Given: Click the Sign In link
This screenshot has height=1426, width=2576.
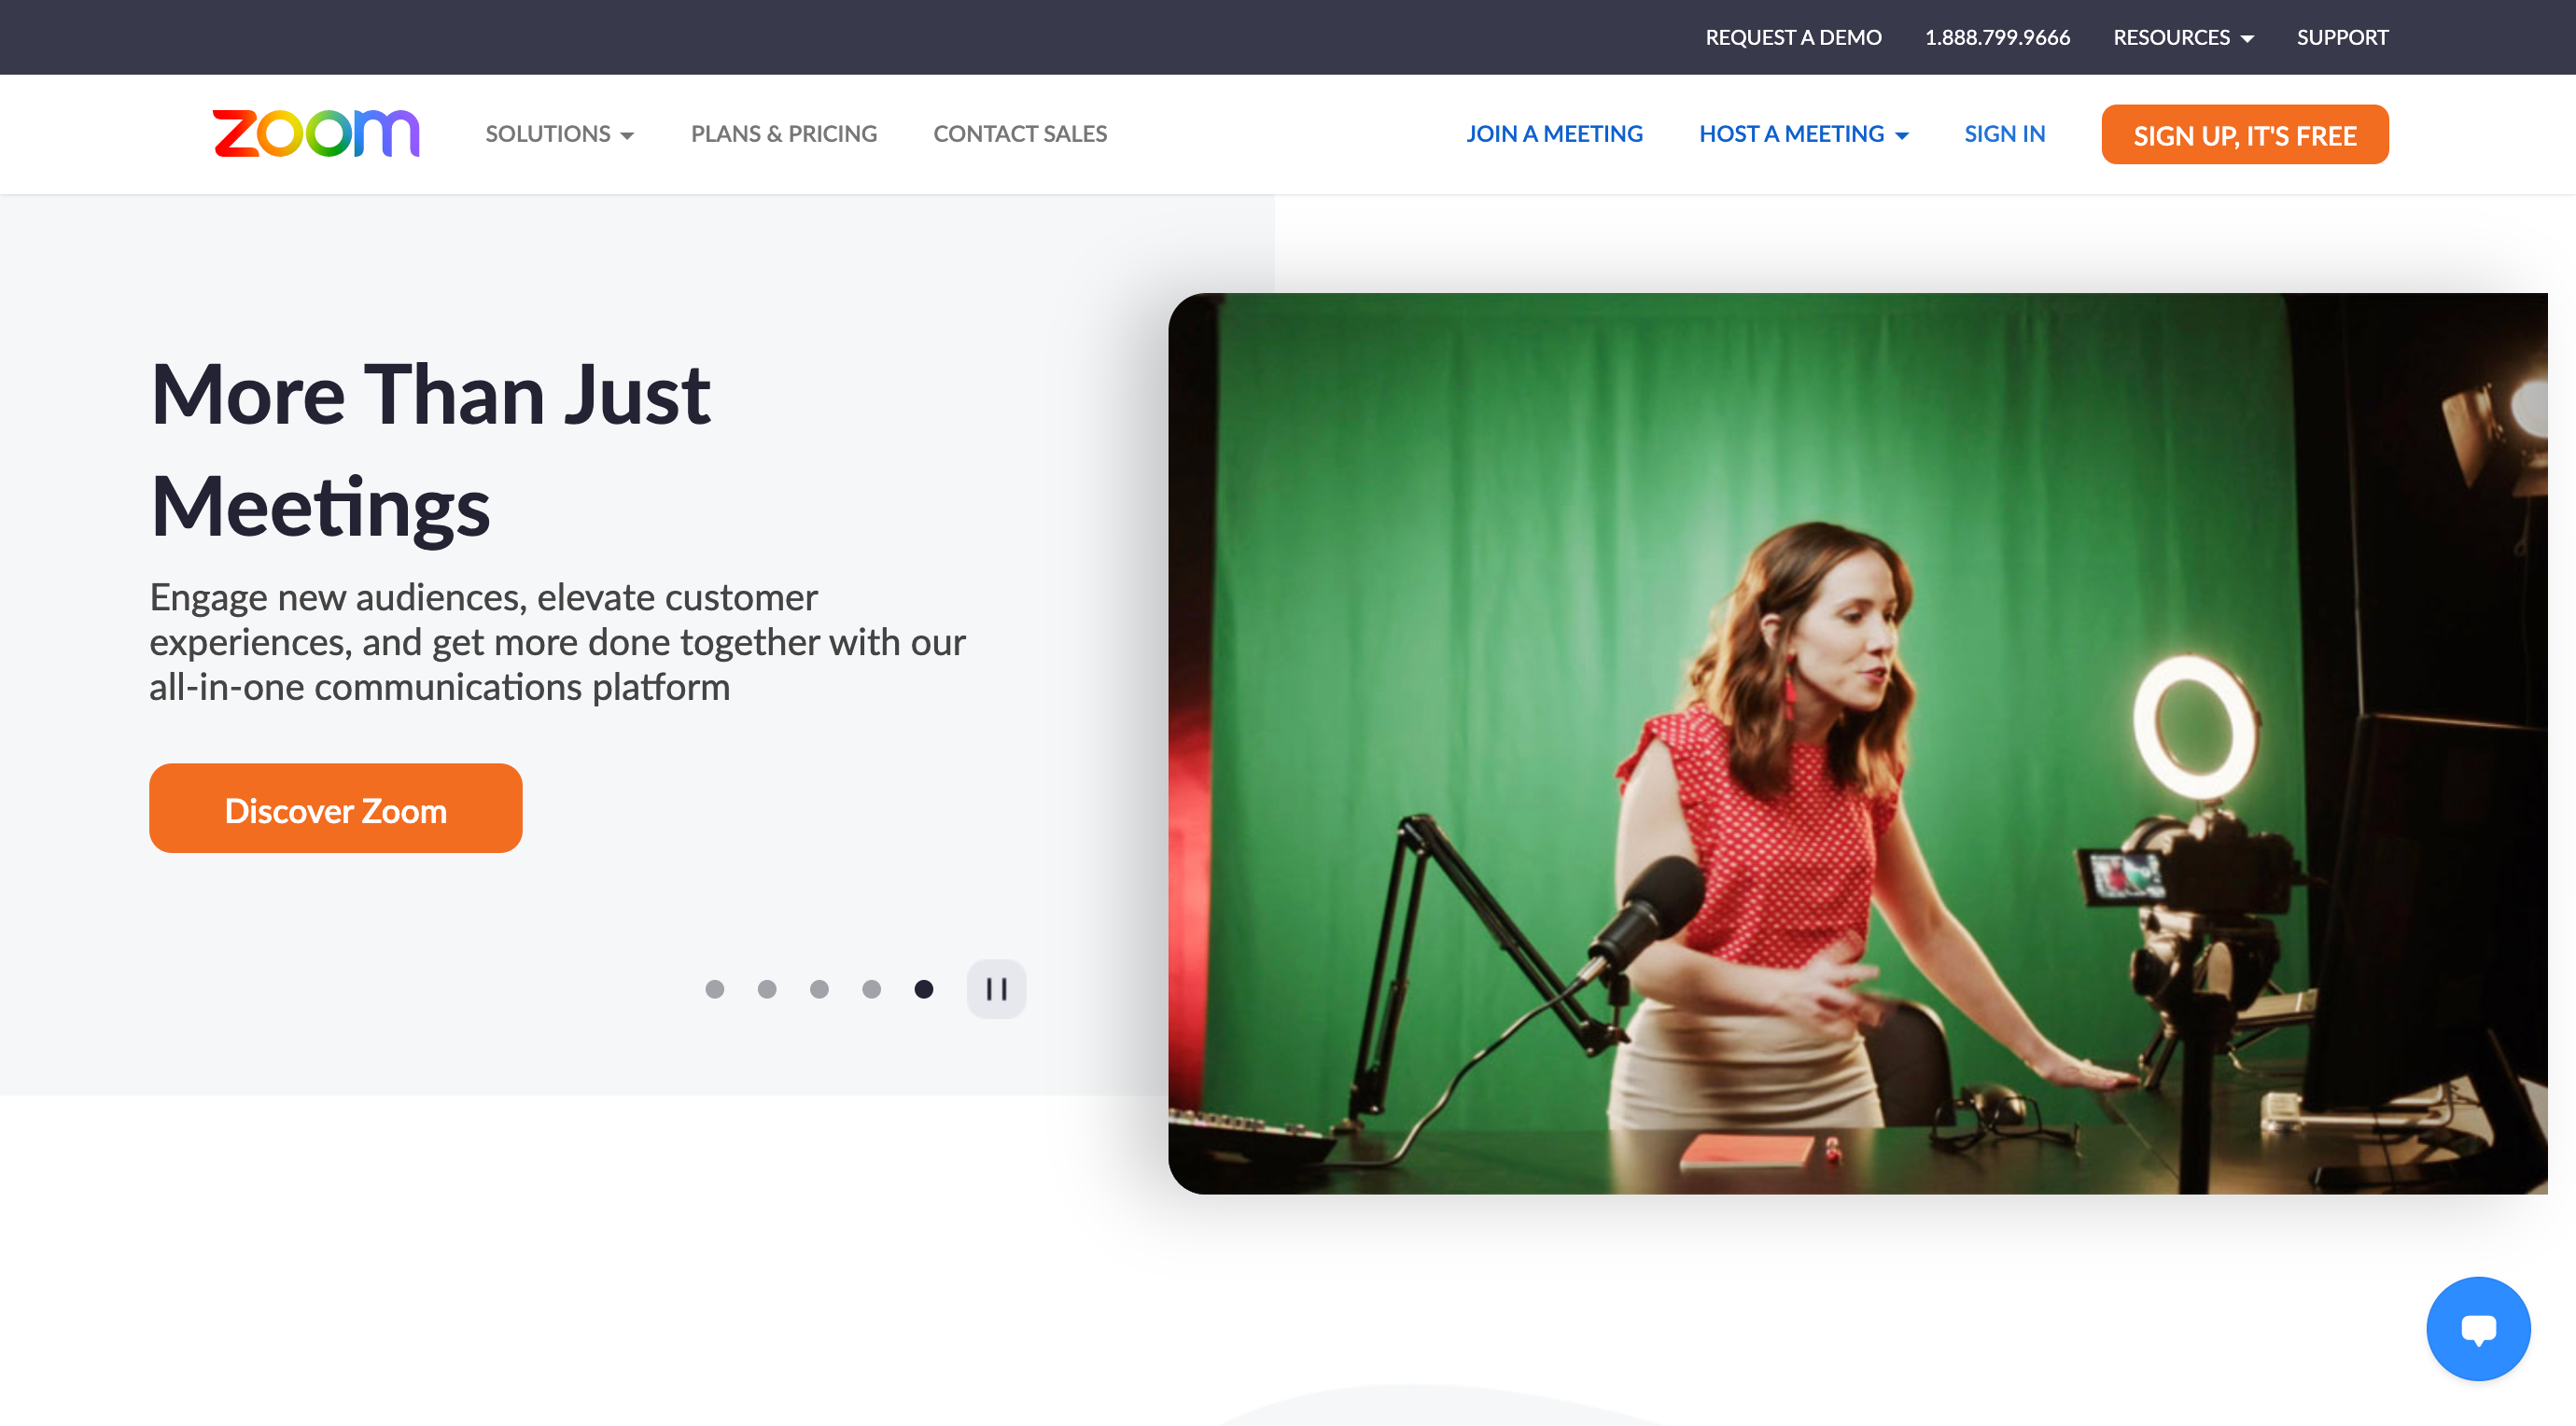Looking at the screenshot, I should click(x=2004, y=133).
